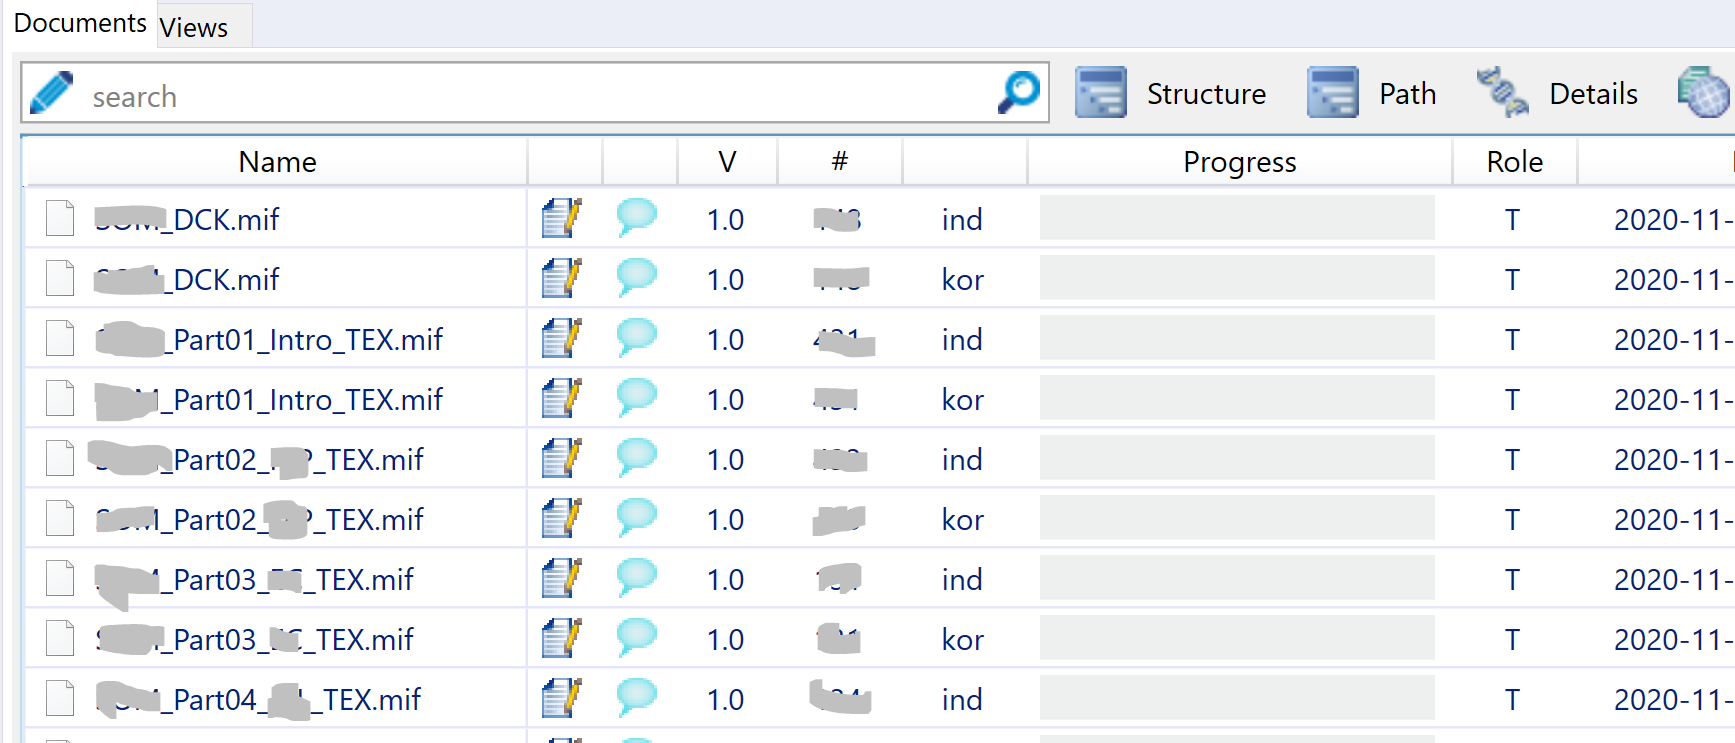Click the search magnifier icon
Screen dimensions: 1735x743
pos(1019,93)
